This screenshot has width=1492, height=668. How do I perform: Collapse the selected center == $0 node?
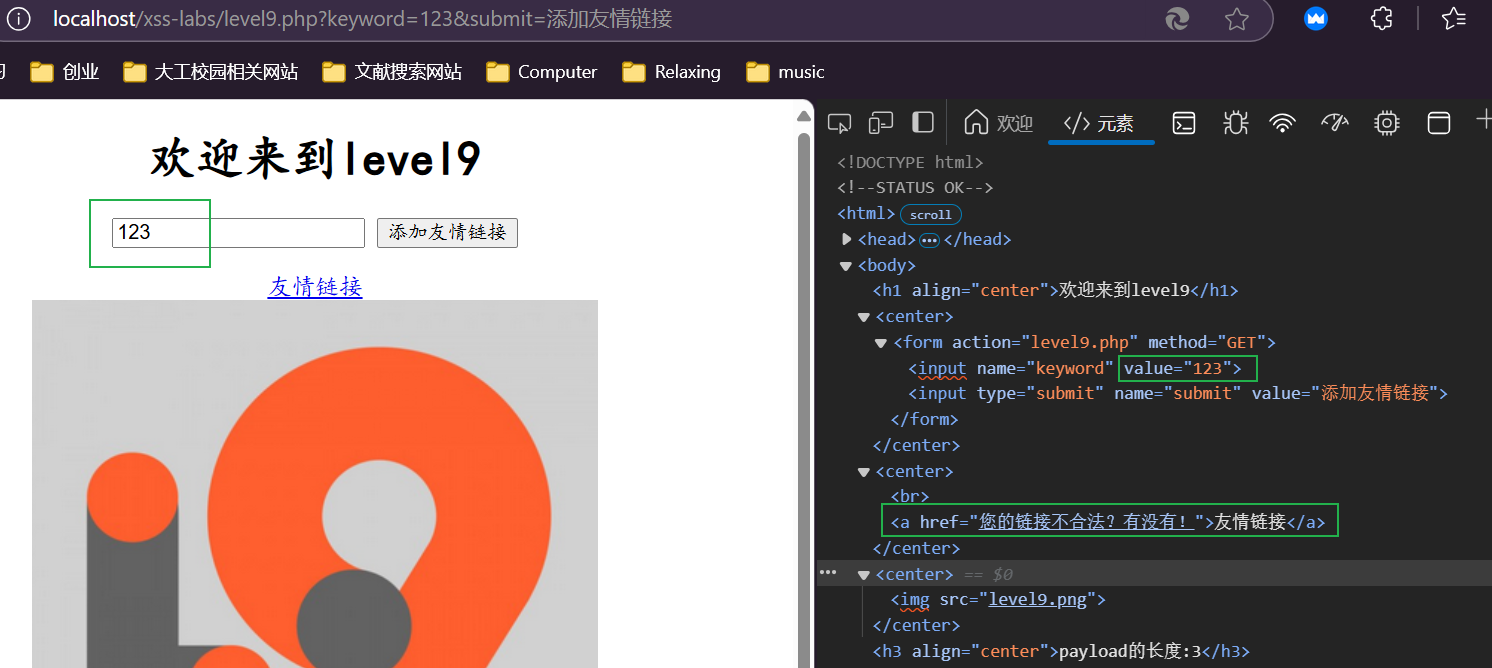coord(864,575)
